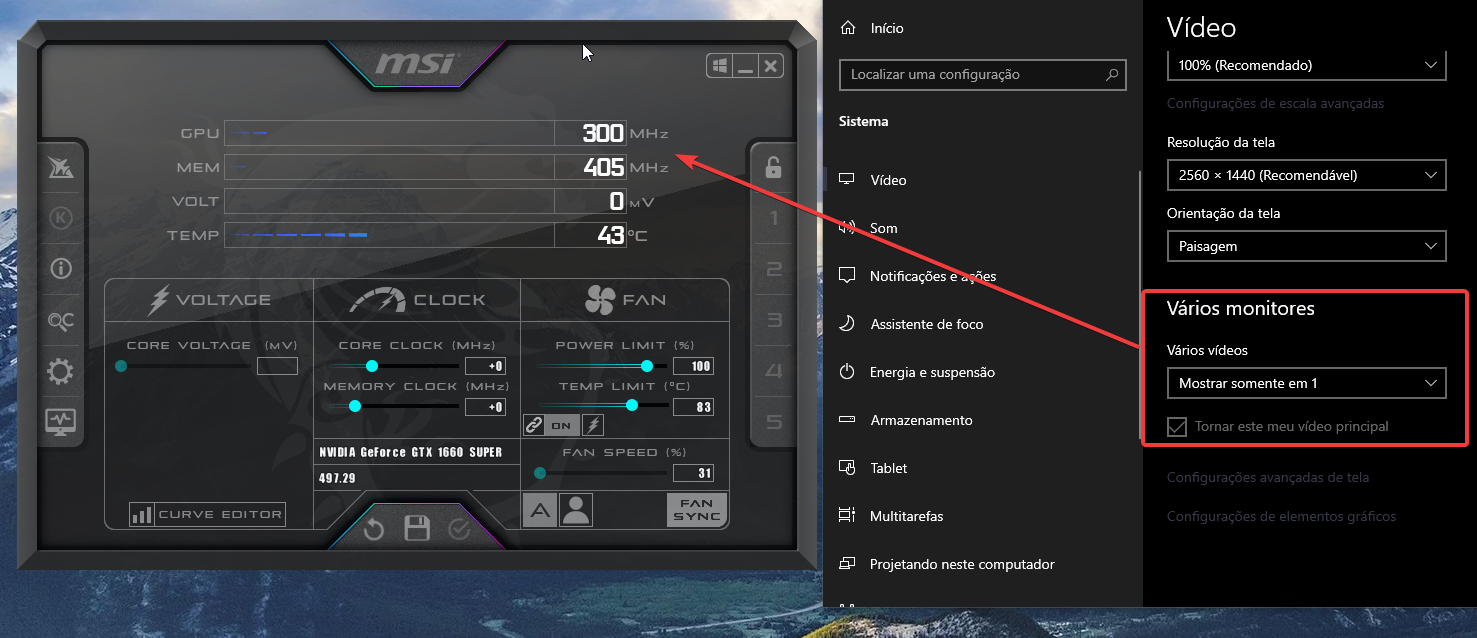Viewport: 1477px width, 638px height.
Task: Click the Fan Speed 31 value field
Action: tap(693, 473)
